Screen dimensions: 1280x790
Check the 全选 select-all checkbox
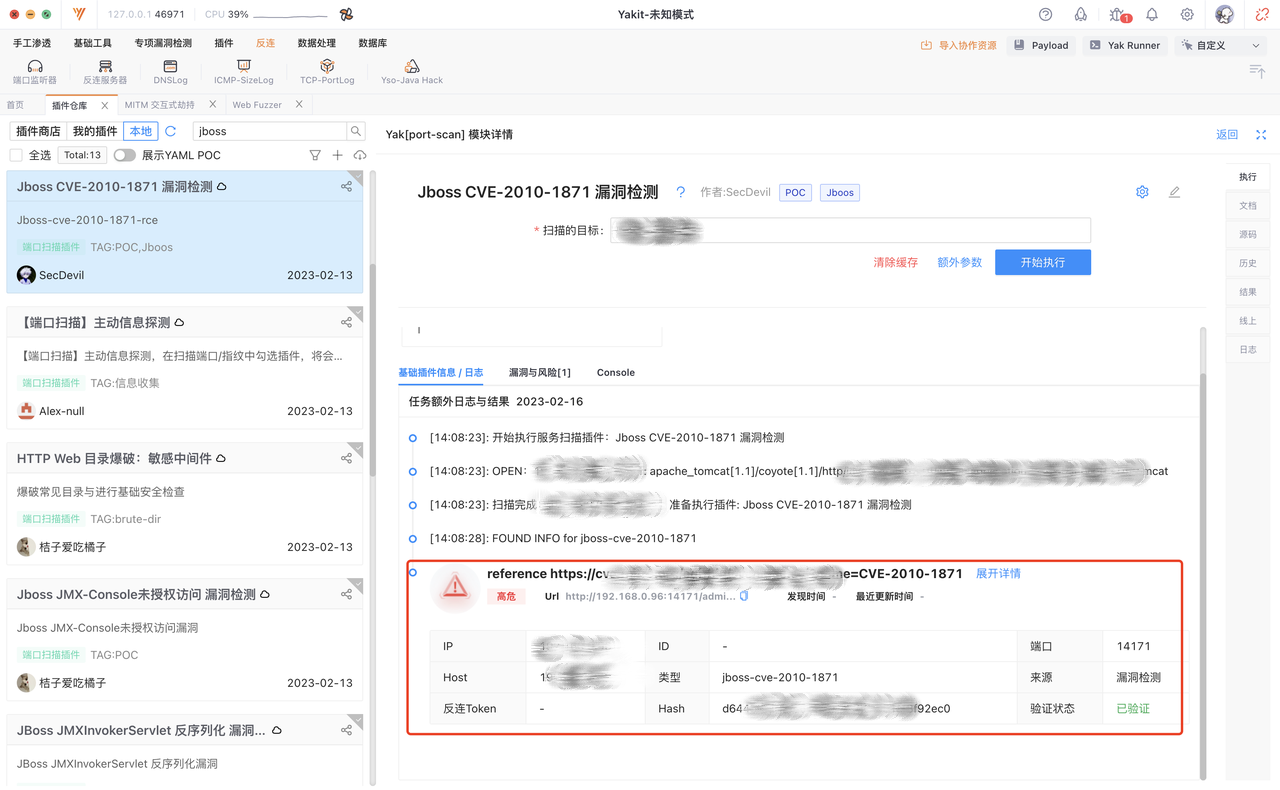click(x=16, y=155)
